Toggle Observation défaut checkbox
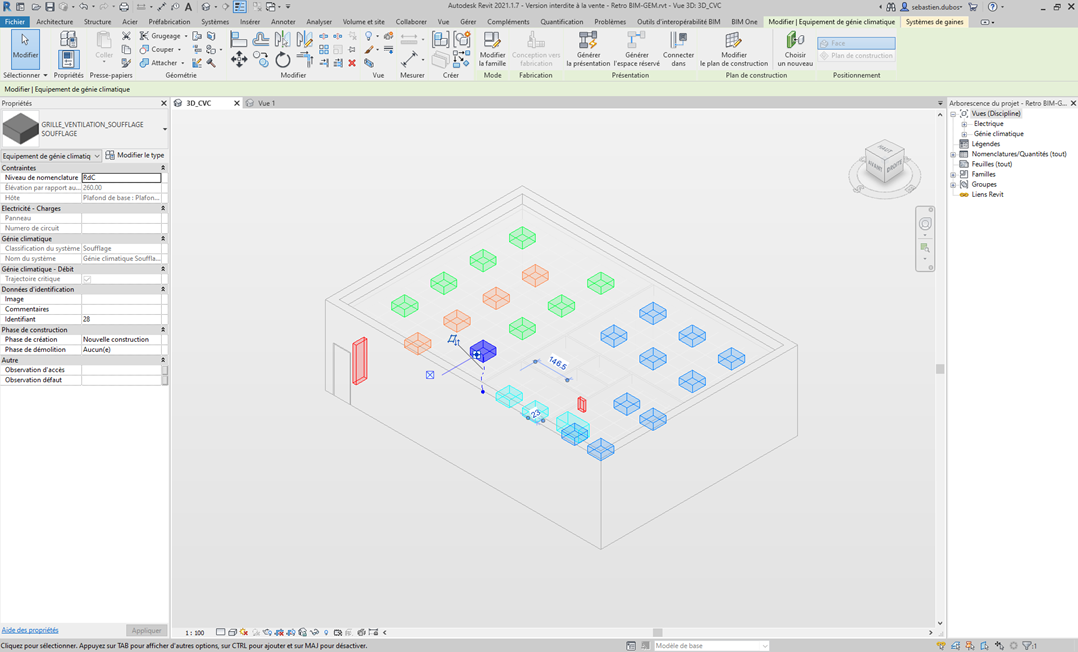 [x=165, y=380]
